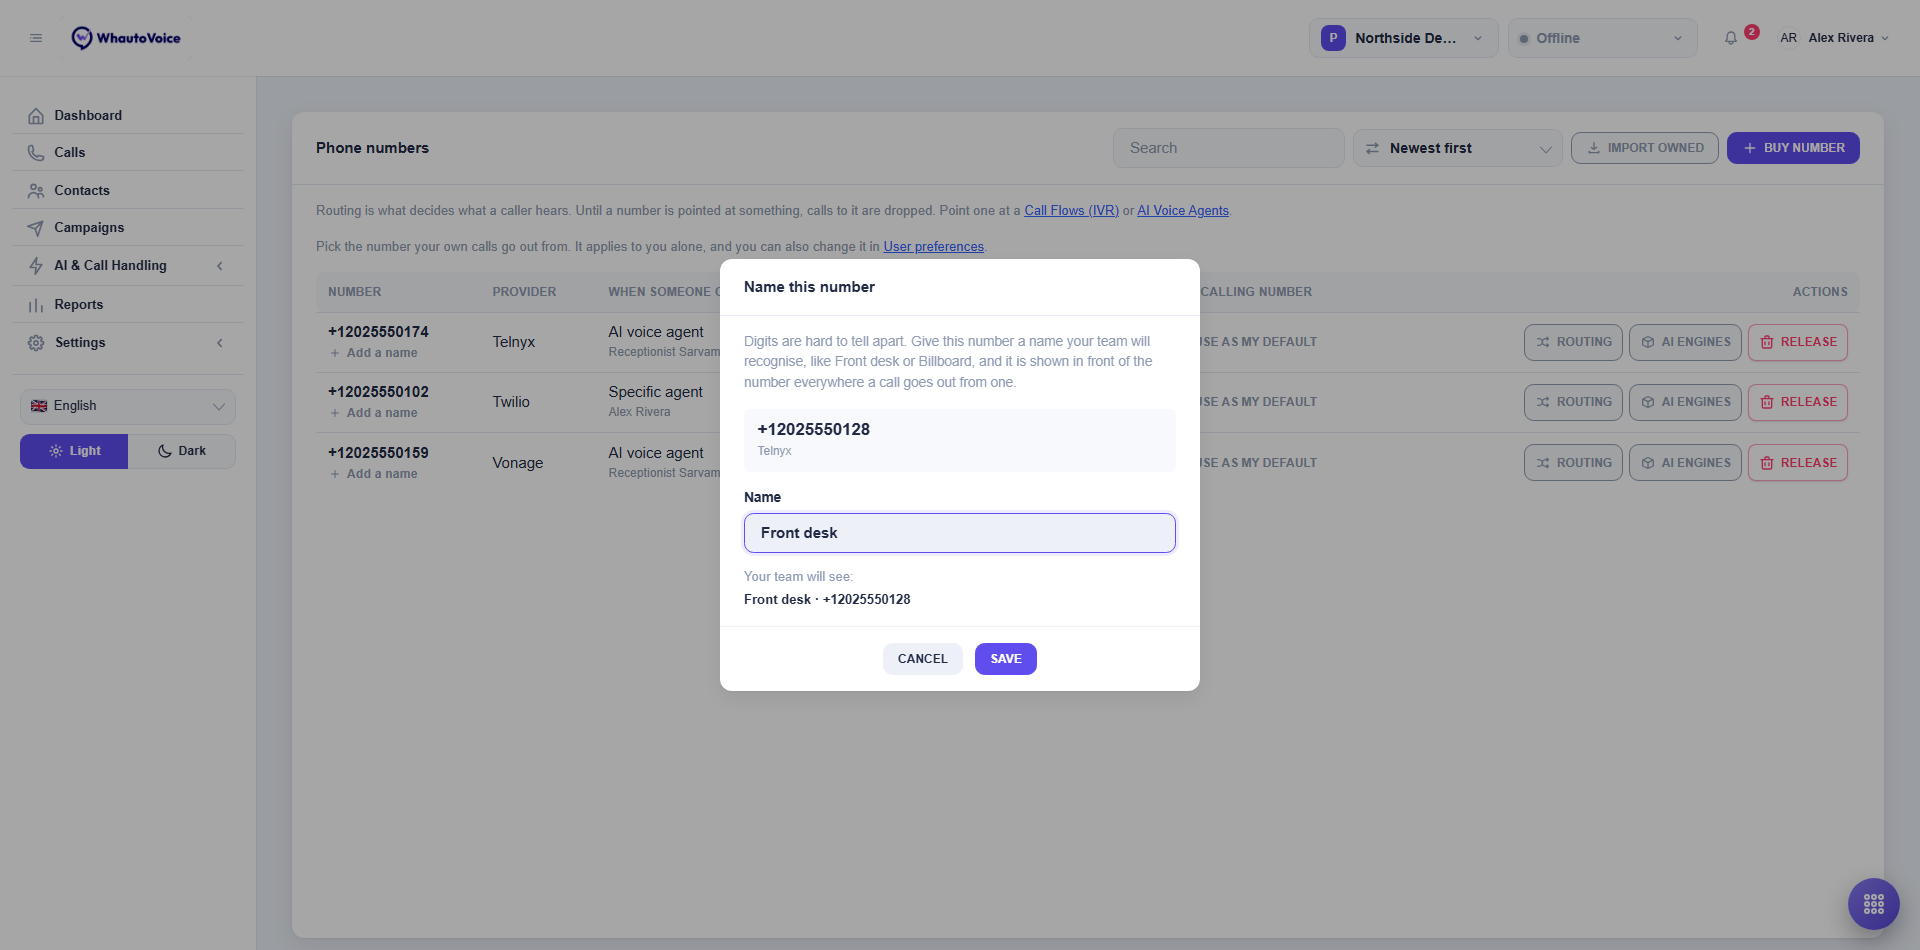Click the phone numbers Search field
The image size is (1920, 950).
pos(1228,148)
